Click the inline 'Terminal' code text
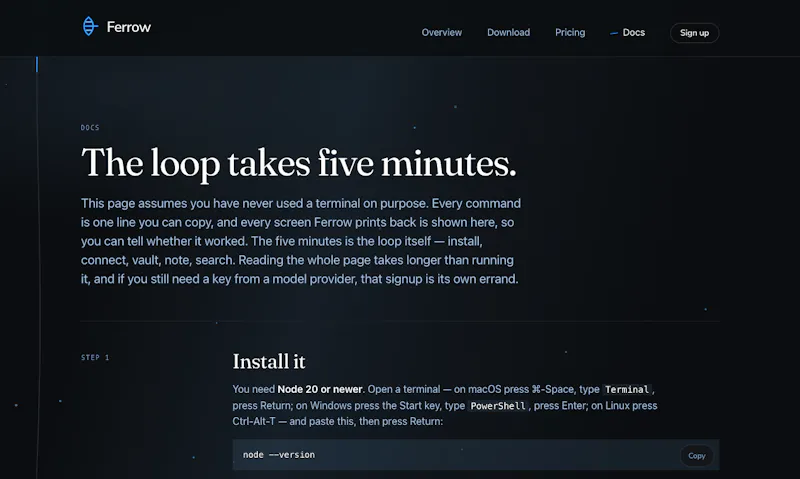 627,390
